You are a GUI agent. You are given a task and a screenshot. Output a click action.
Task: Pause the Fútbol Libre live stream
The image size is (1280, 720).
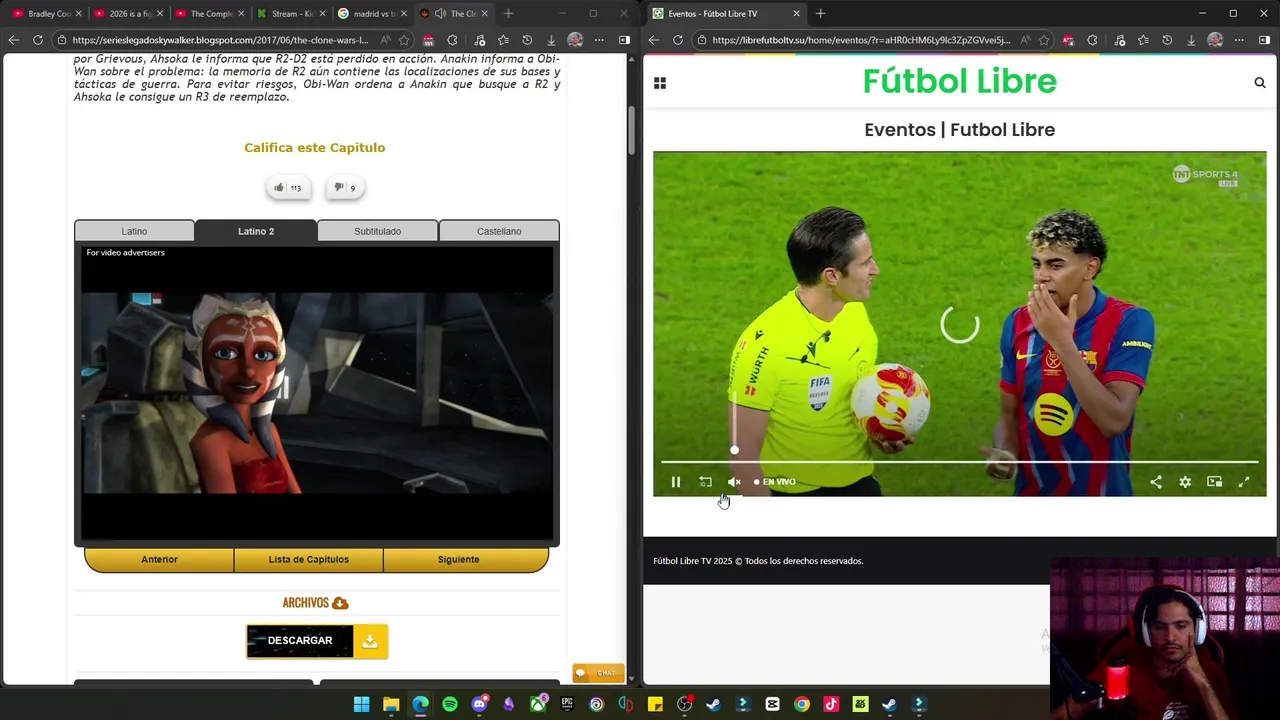[676, 482]
